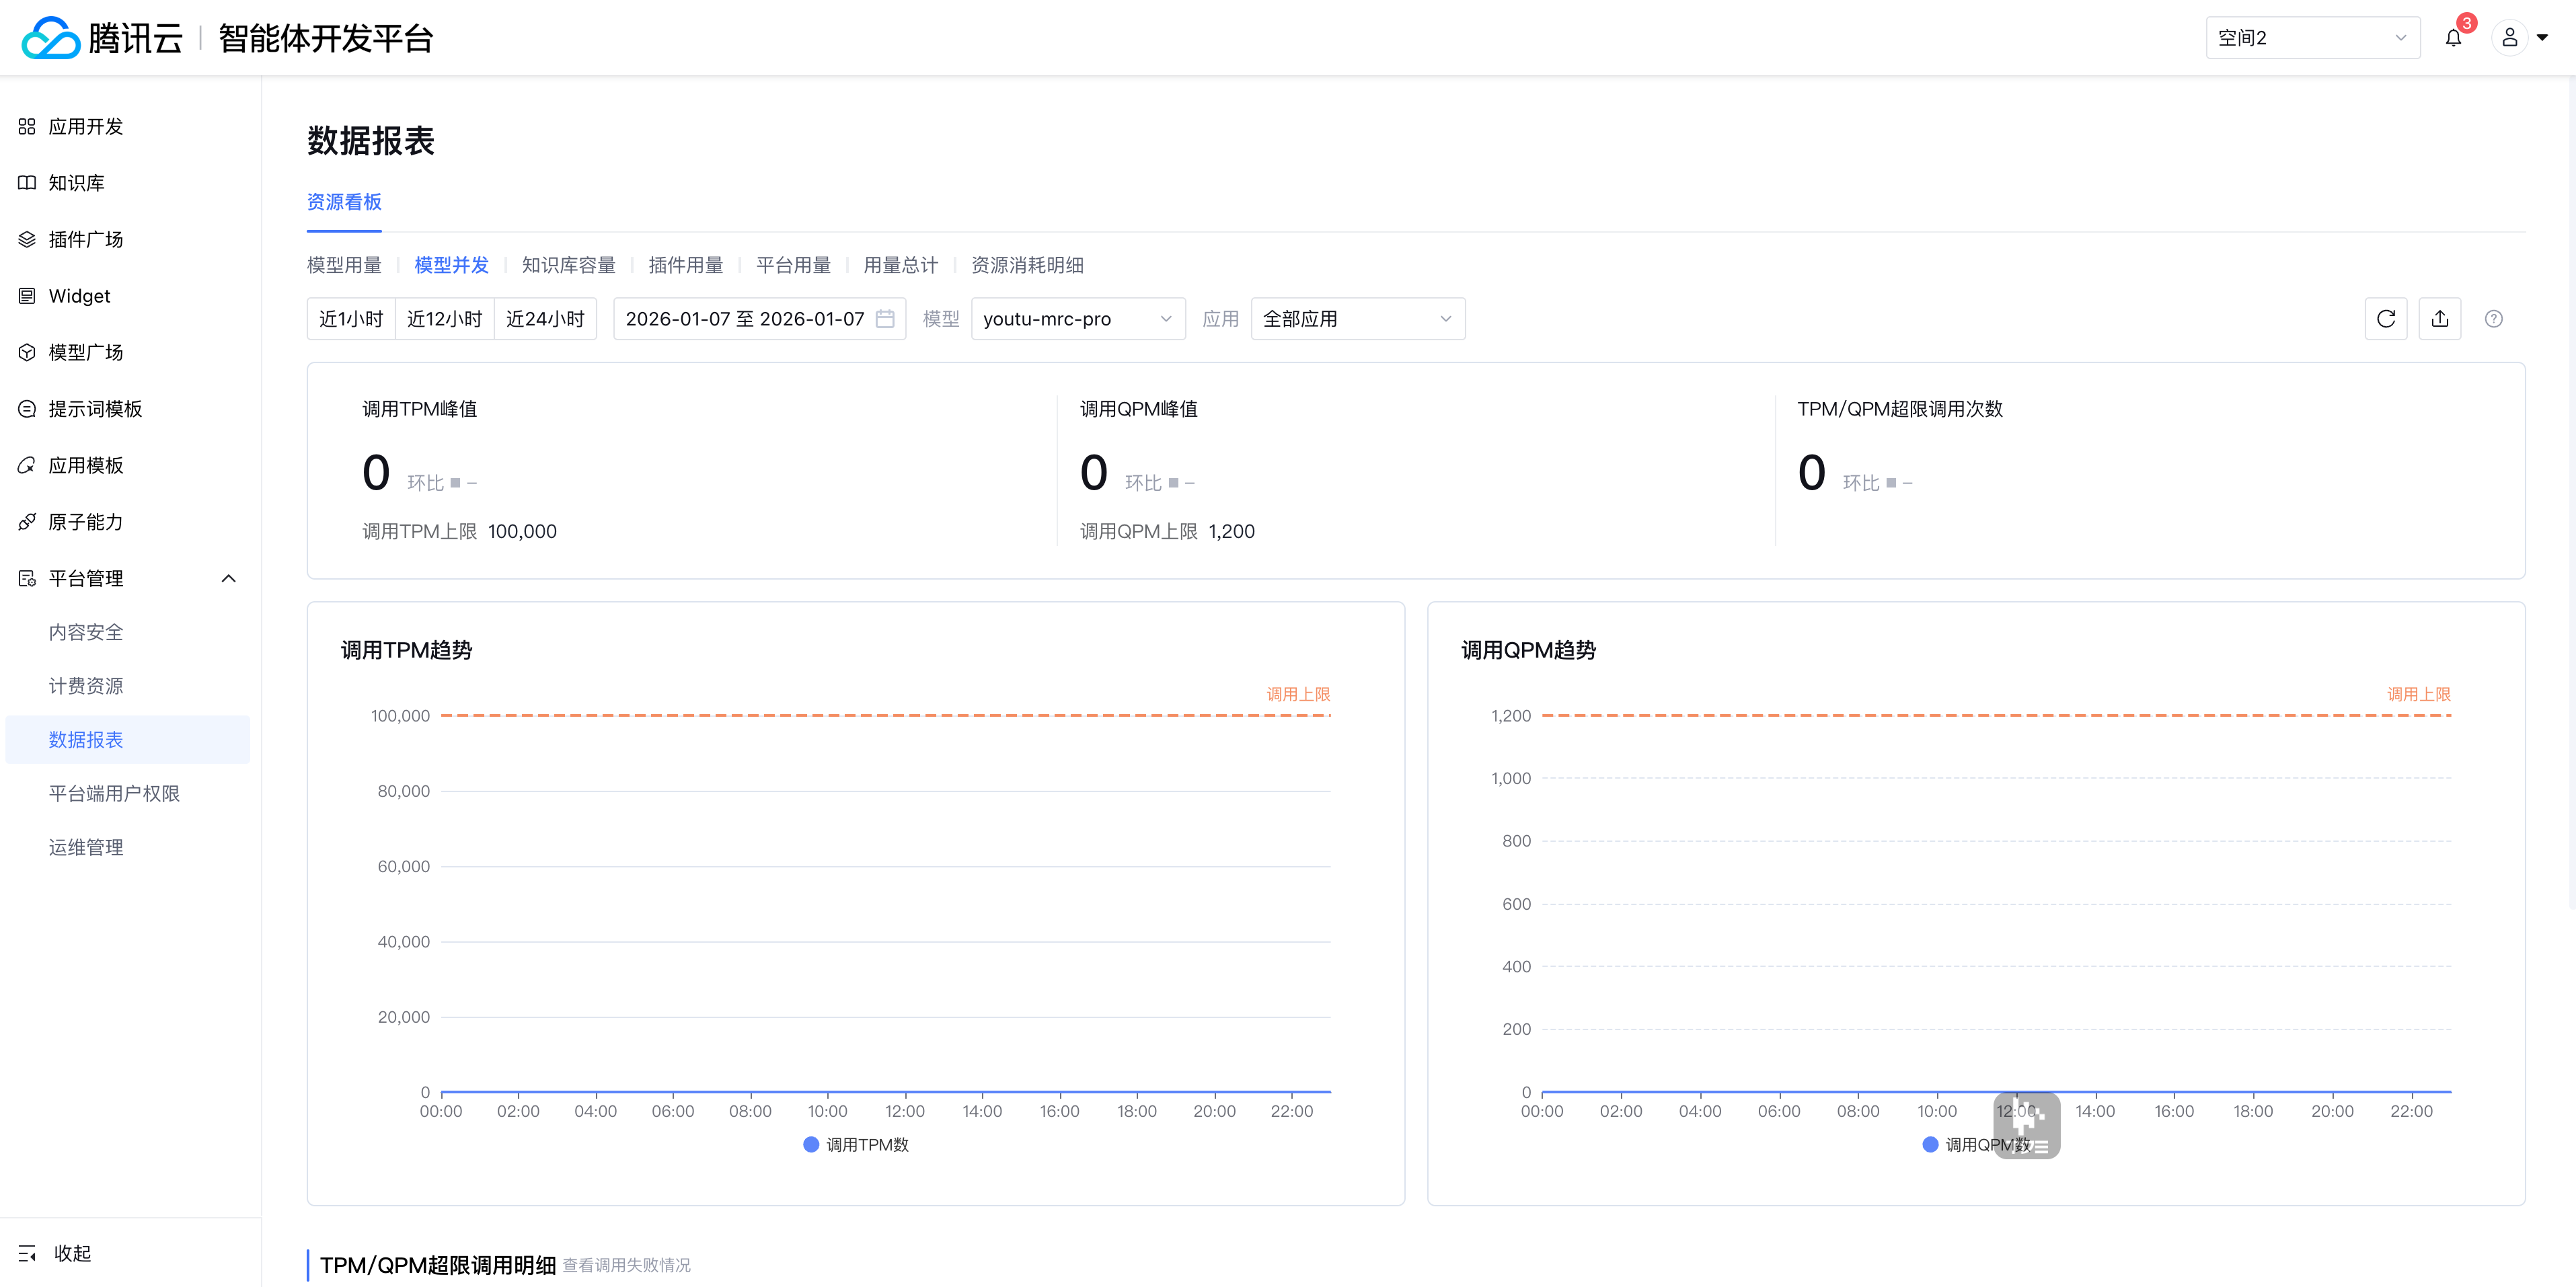Click the user avatar icon
The height and width of the screenshot is (1287, 2576).
coord(2509,38)
